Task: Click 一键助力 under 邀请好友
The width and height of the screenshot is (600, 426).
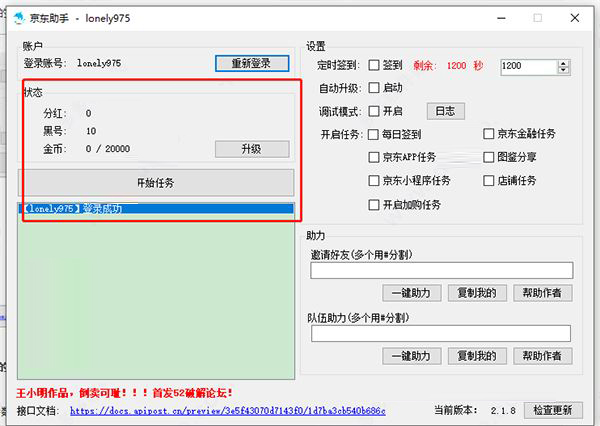Action: coord(412,293)
